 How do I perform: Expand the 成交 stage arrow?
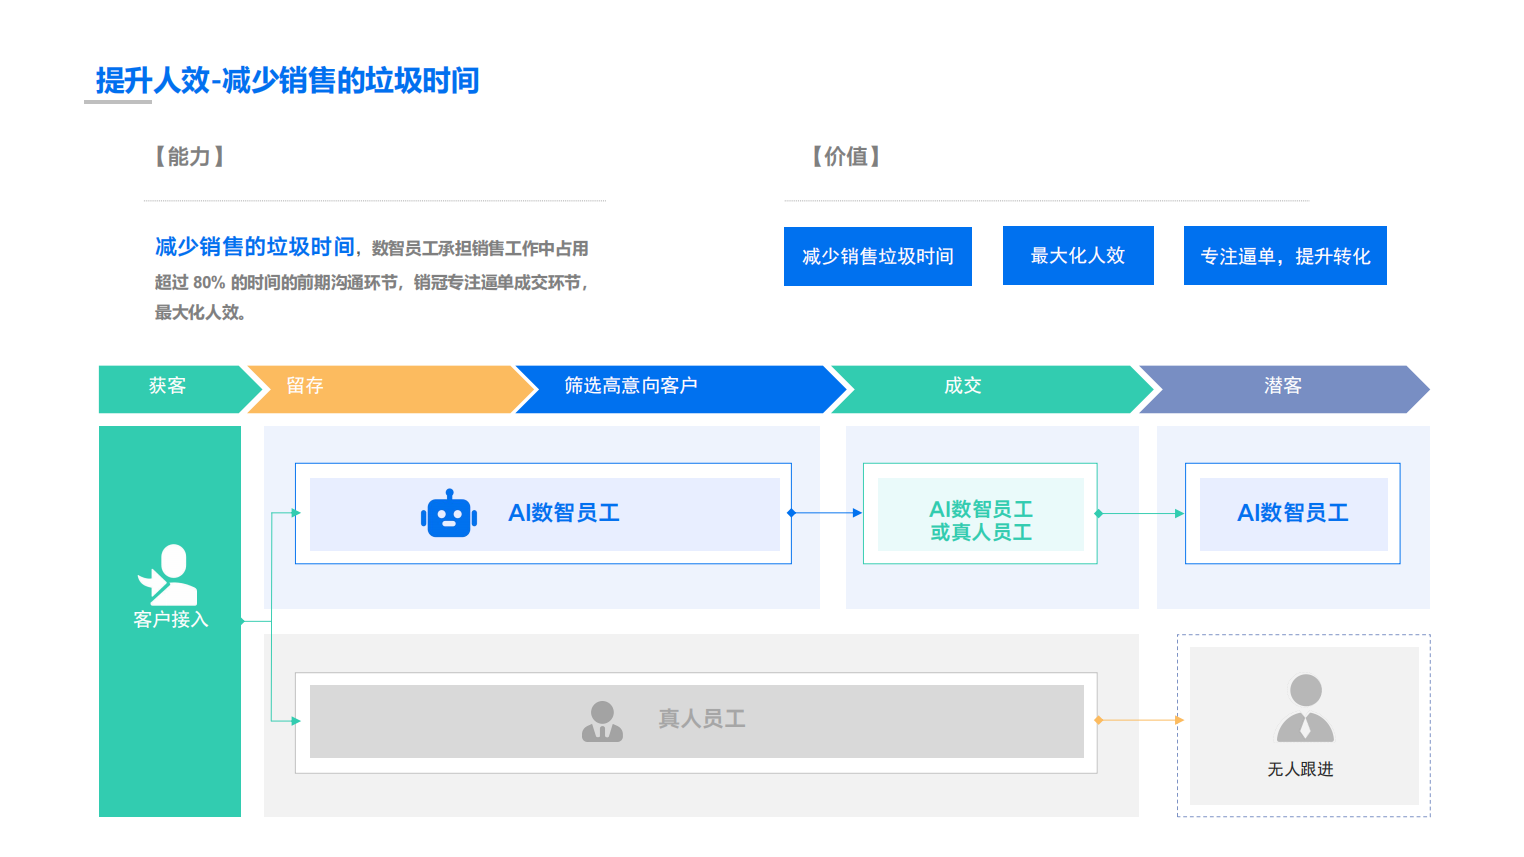point(962,388)
